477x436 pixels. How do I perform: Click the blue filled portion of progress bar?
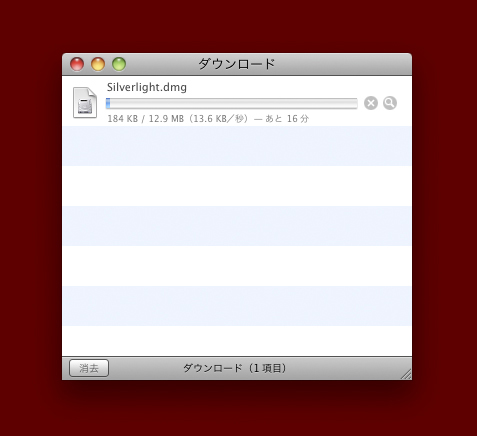point(108,103)
